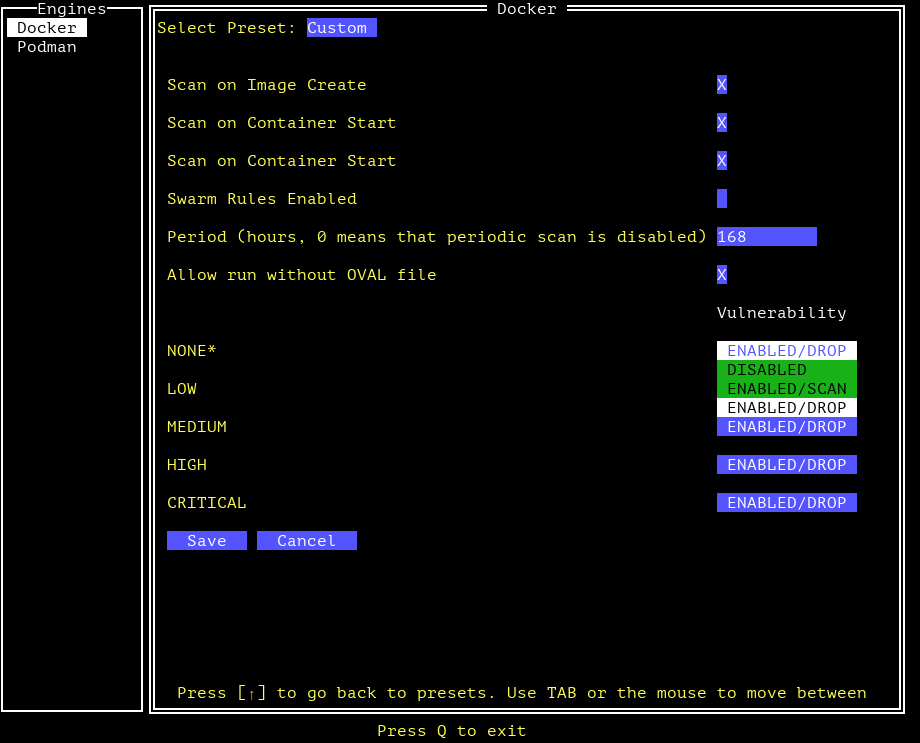
Task: Click the Vulnerability column header
Action: pyautogui.click(x=781, y=313)
